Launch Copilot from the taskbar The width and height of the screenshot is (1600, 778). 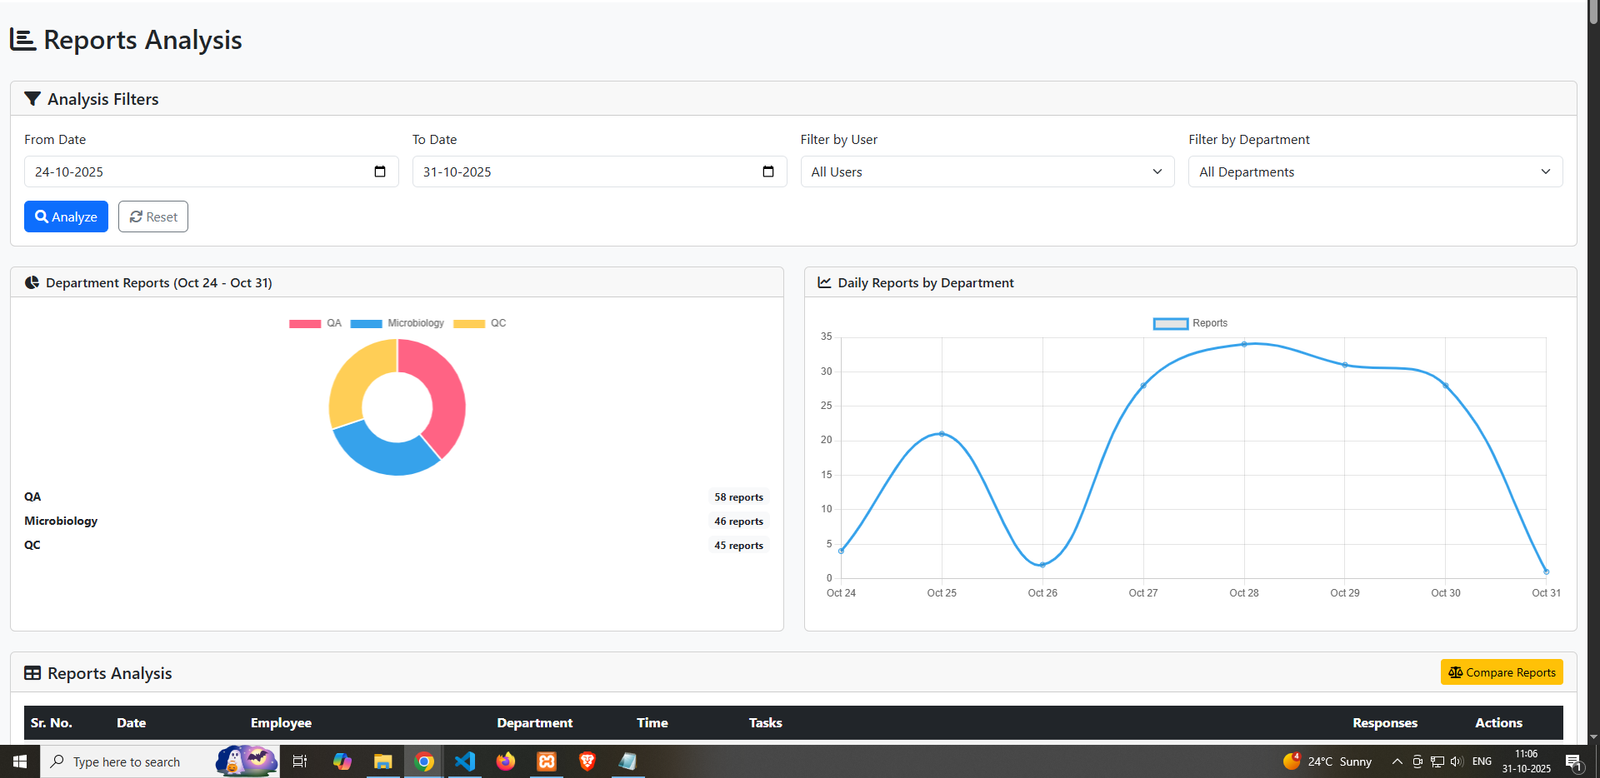(342, 761)
